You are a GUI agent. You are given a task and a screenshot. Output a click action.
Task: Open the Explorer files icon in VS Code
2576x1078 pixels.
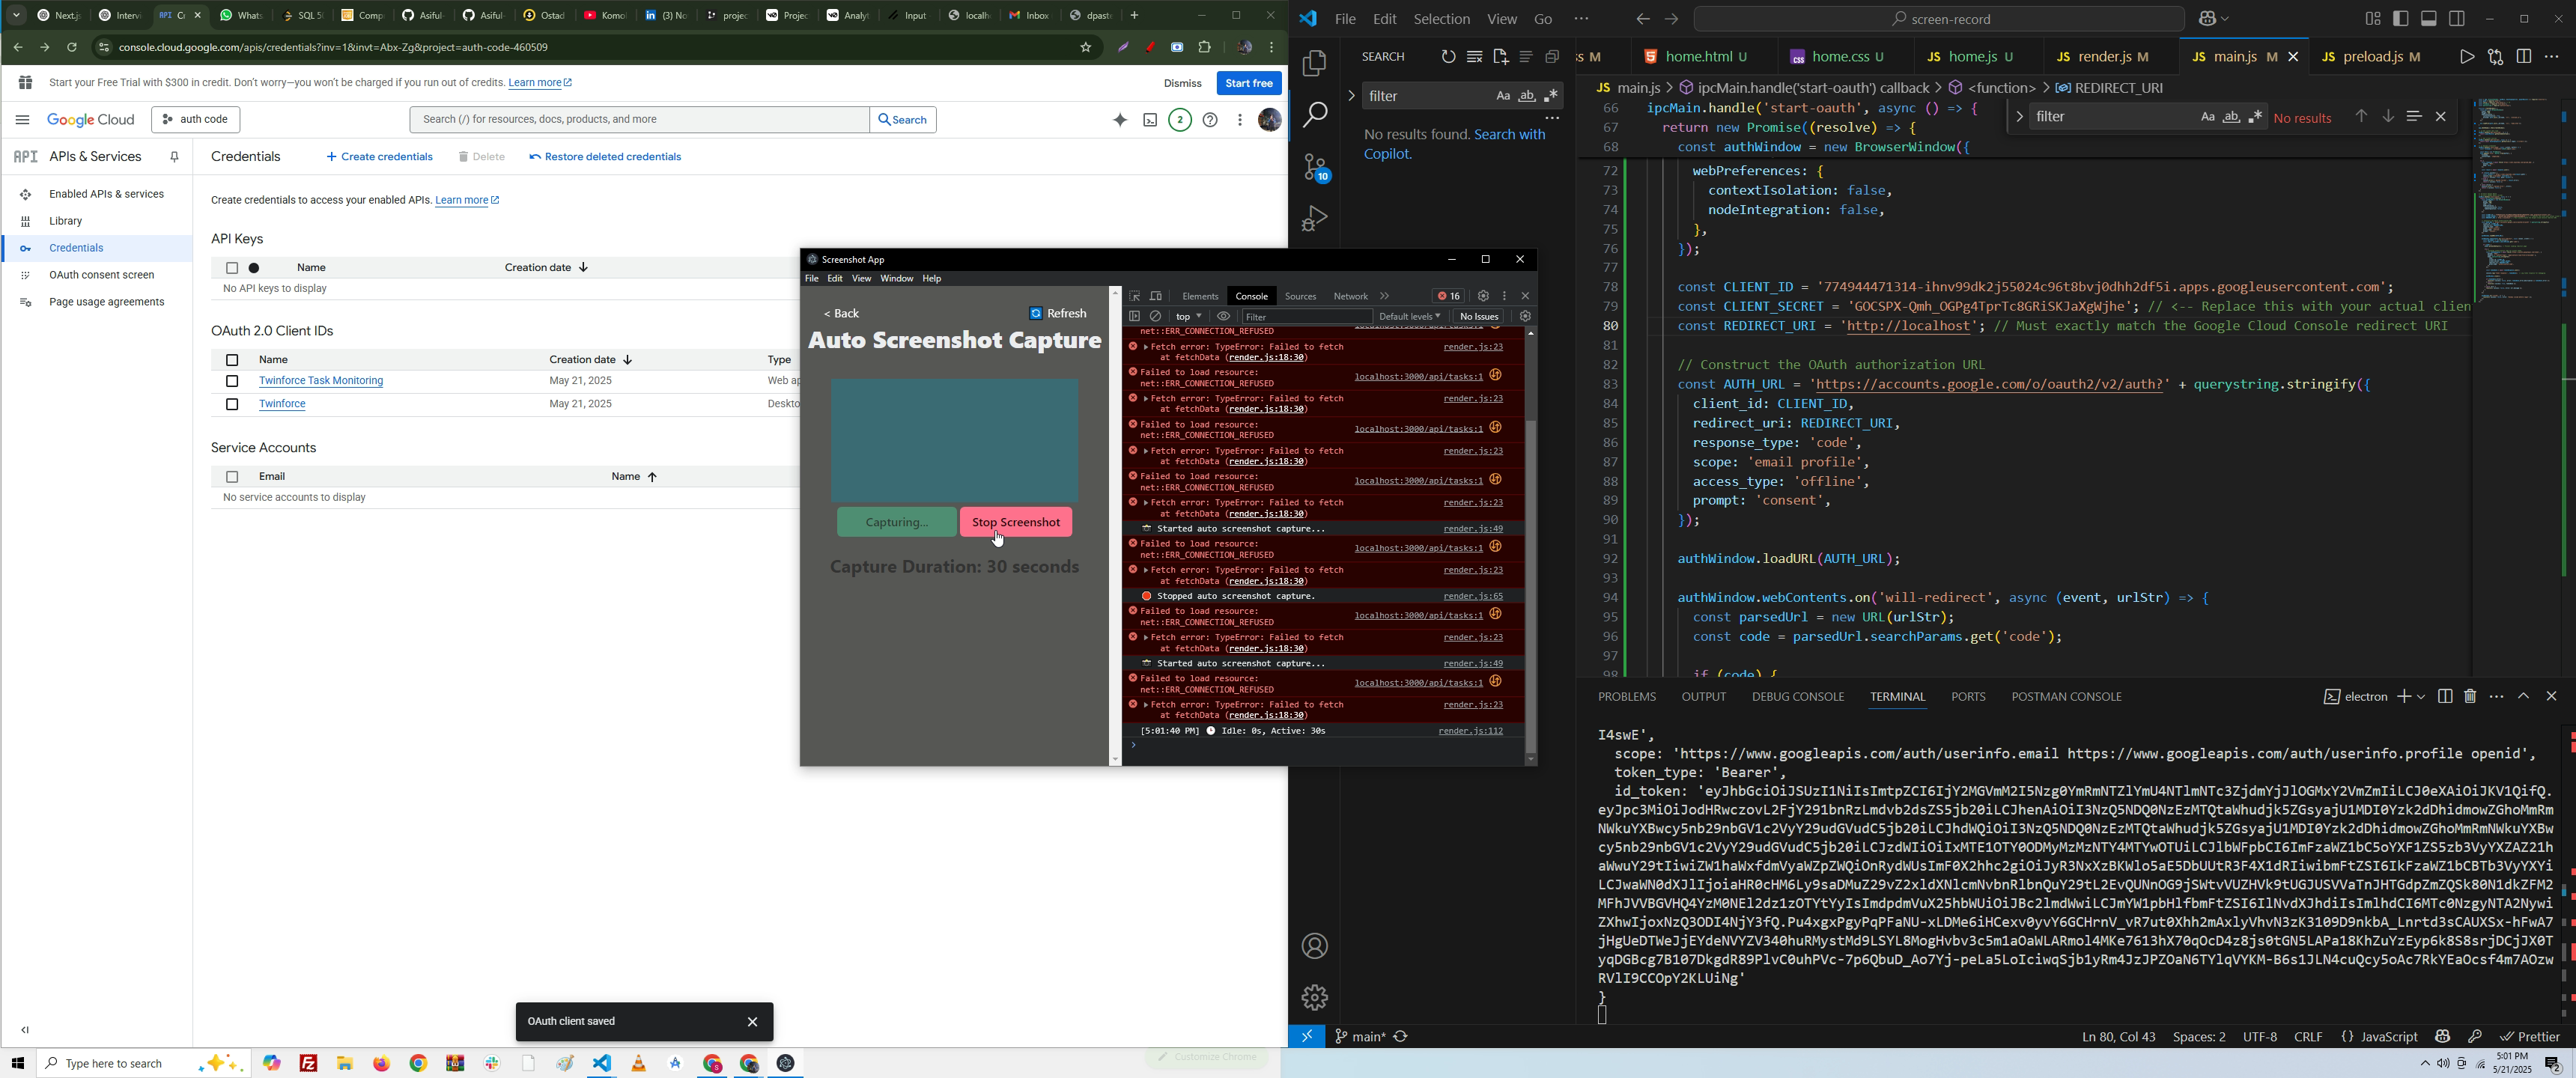1315,64
